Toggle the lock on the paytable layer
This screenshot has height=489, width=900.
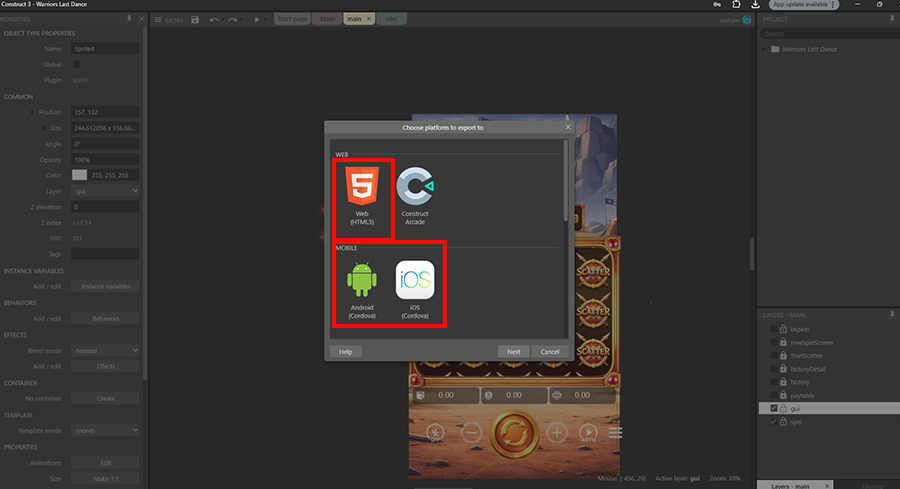pyautogui.click(x=783, y=395)
